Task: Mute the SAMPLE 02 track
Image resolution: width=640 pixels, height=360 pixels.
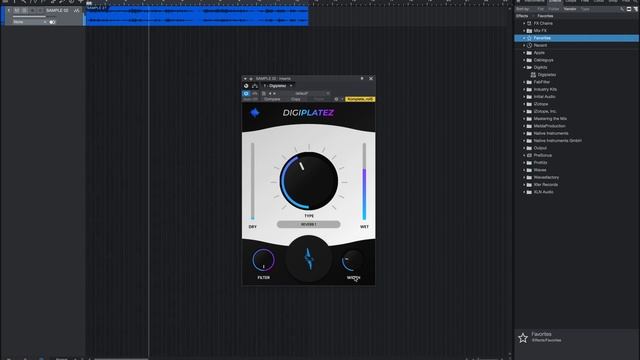Action: point(17,11)
